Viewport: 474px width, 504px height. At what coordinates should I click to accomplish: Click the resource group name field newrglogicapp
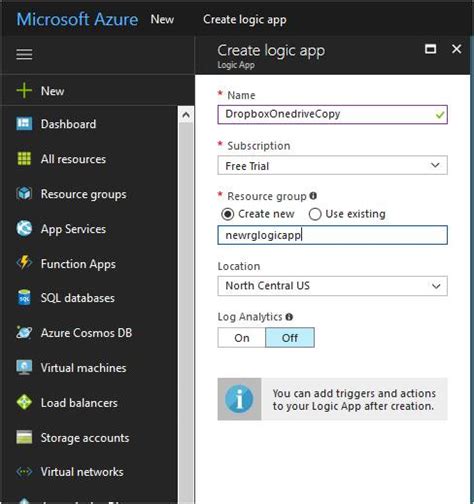(x=332, y=235)
